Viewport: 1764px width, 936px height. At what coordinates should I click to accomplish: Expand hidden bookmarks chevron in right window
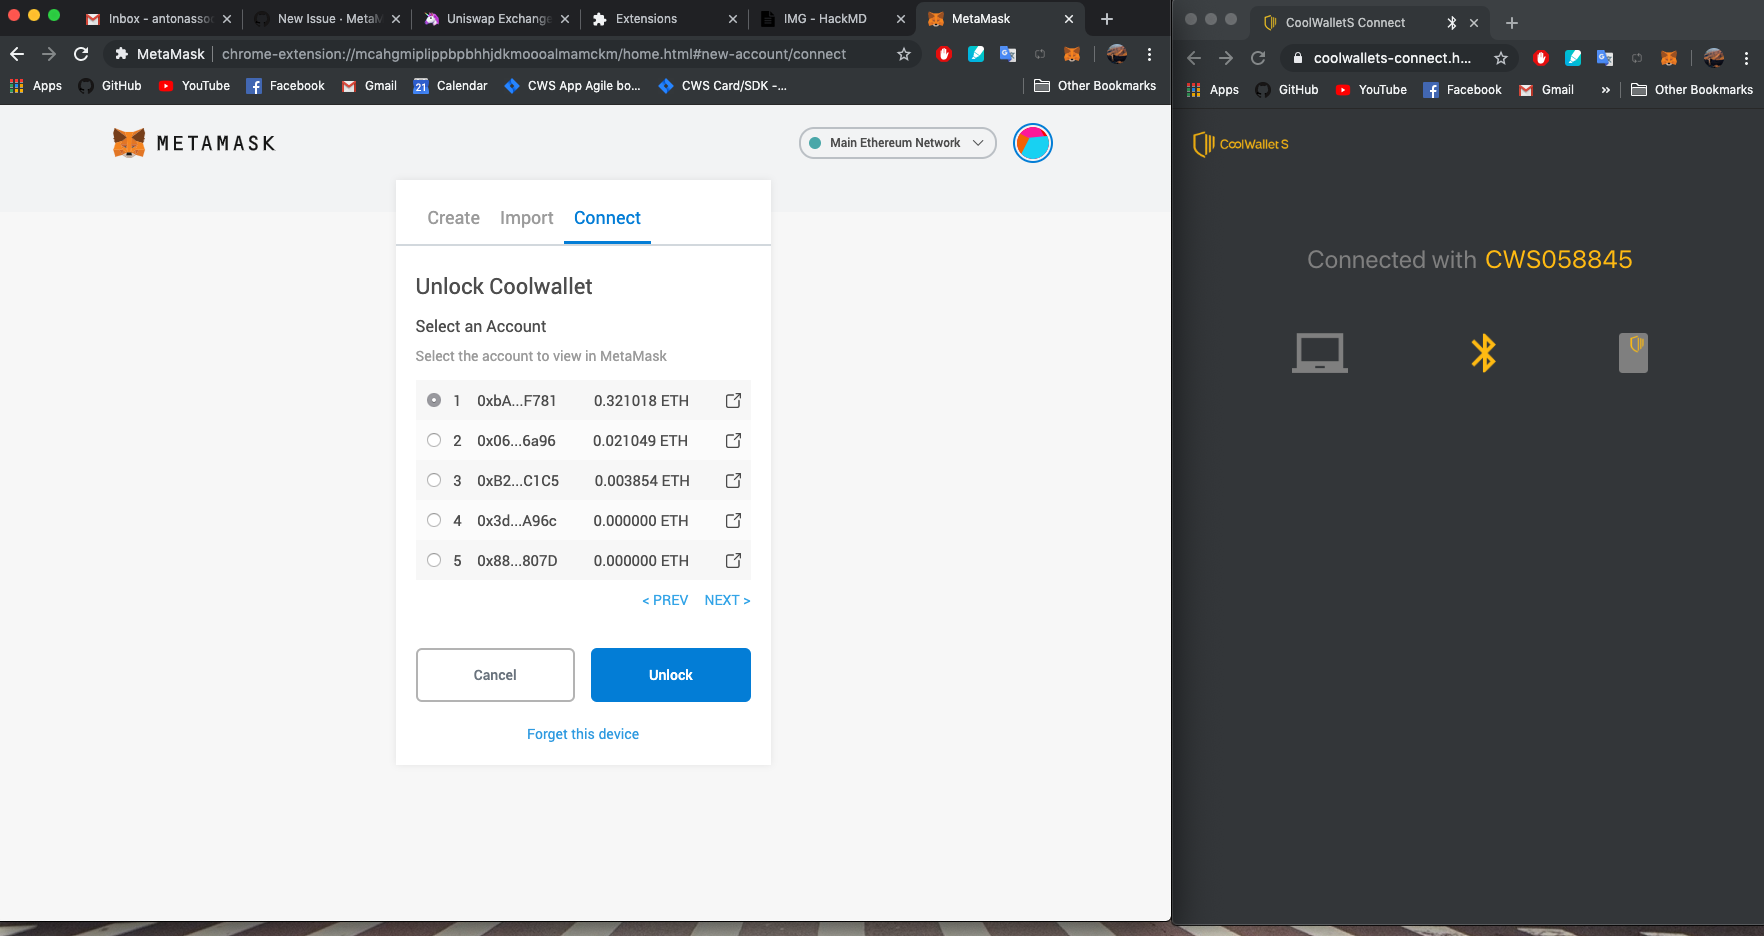[1605, 90]
